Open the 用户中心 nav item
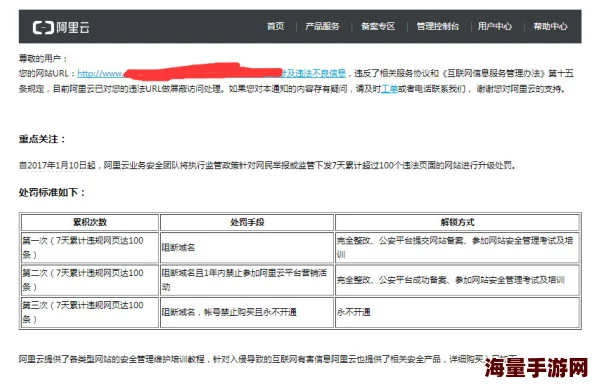 point(494,26)
